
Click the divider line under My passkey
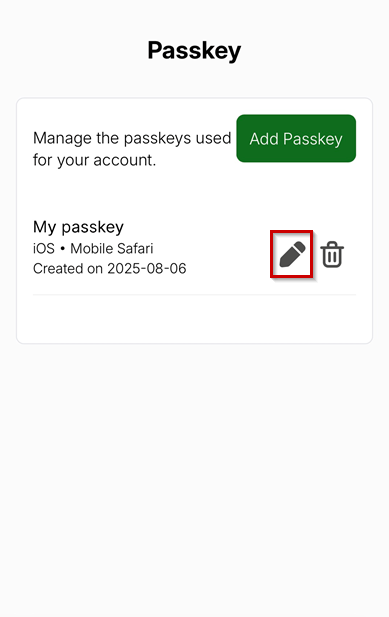(194, 294)
